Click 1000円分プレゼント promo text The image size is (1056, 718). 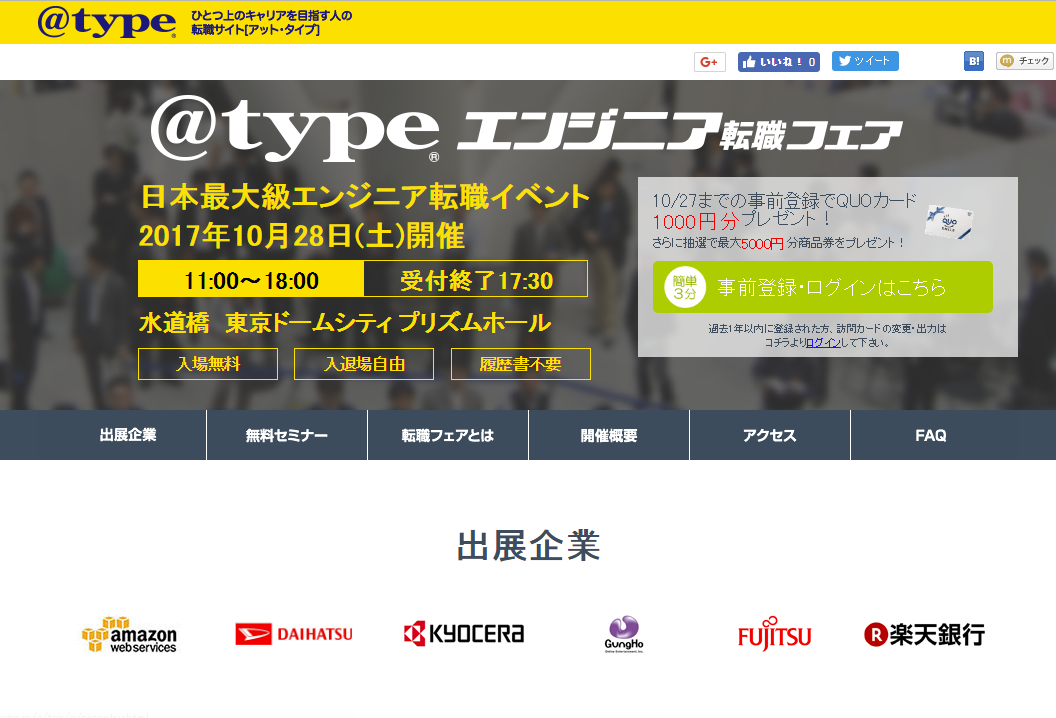coord(742,220)
